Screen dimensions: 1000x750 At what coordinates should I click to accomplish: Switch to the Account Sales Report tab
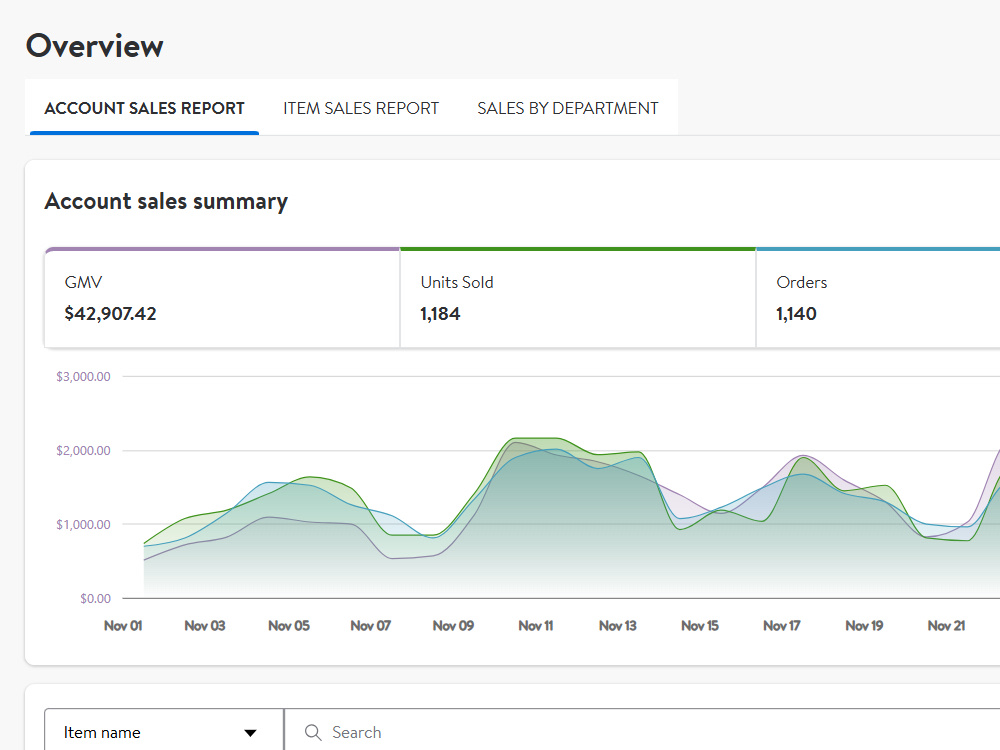[144, 108]
